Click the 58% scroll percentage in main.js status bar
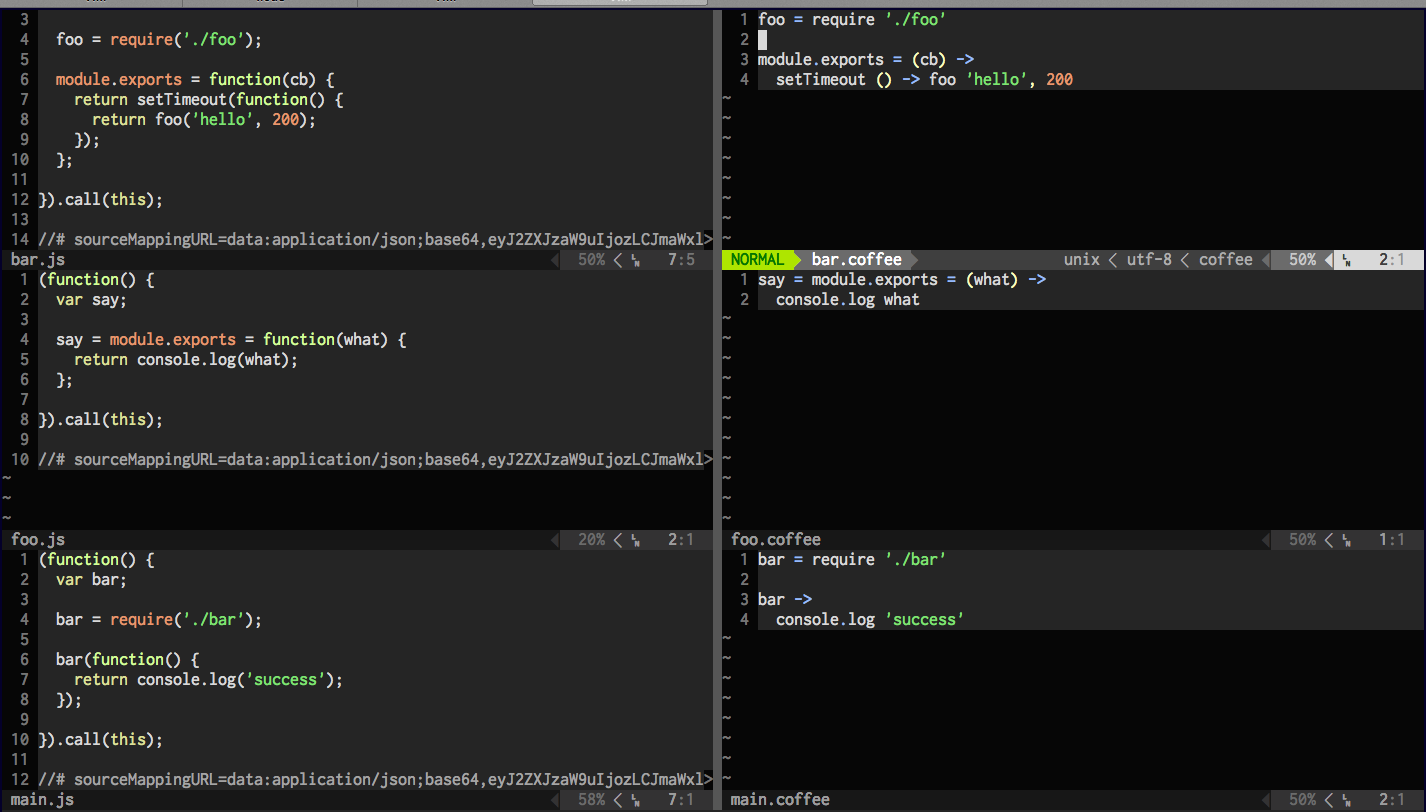1426x812 pixels. pos(591,800)
